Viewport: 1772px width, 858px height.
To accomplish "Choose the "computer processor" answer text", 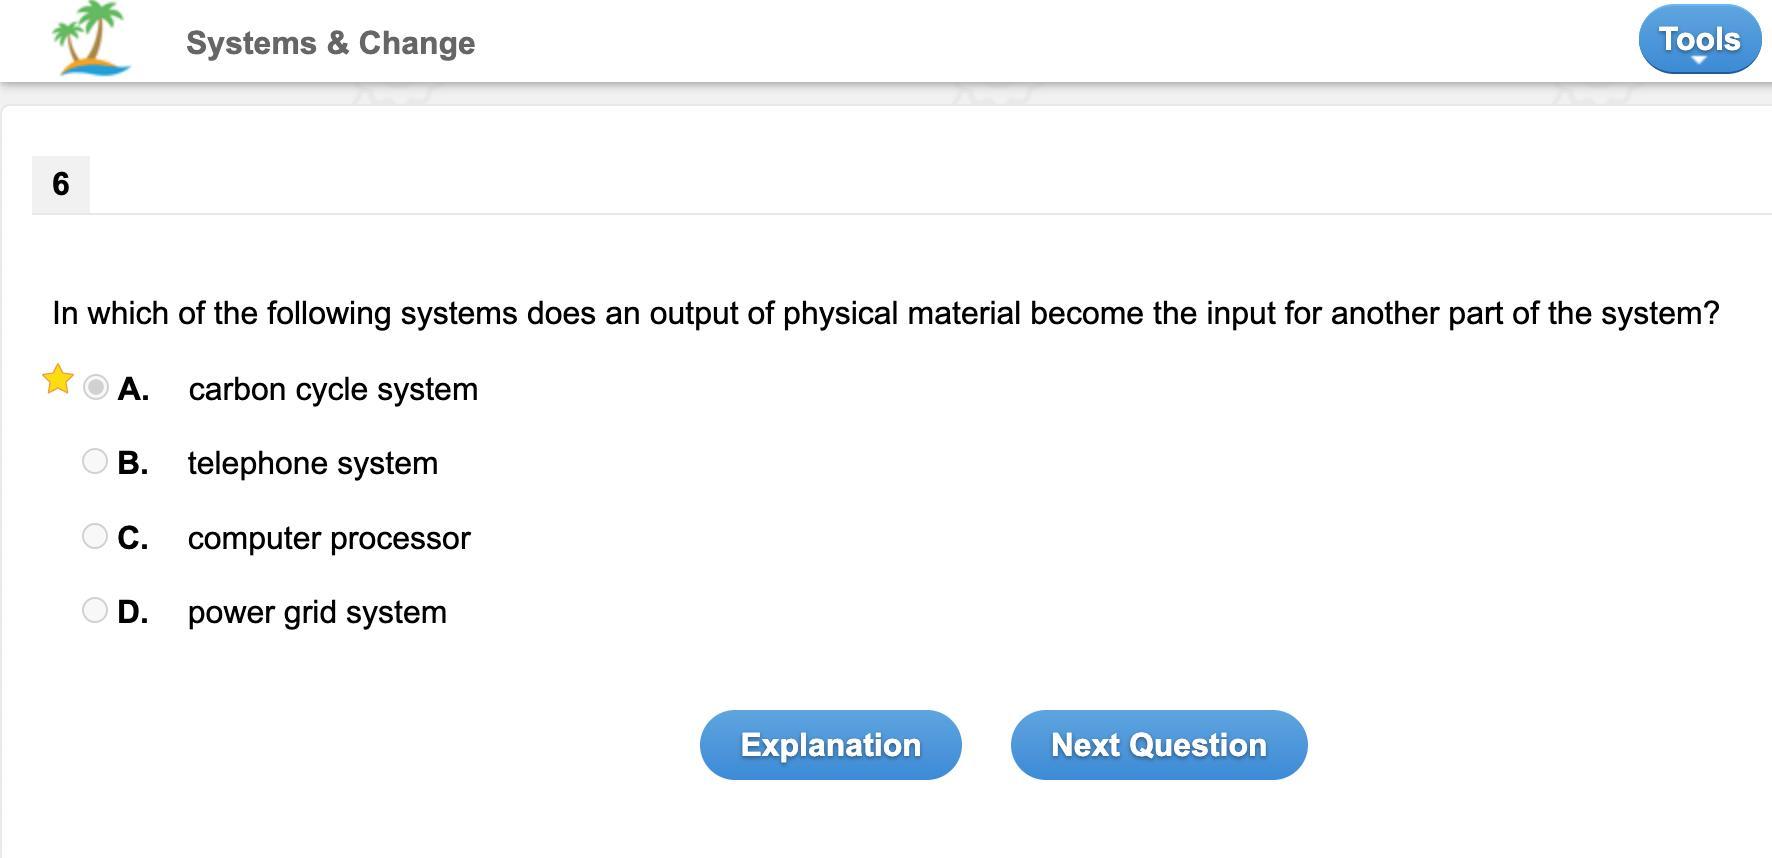I will [x=329, y=538].
